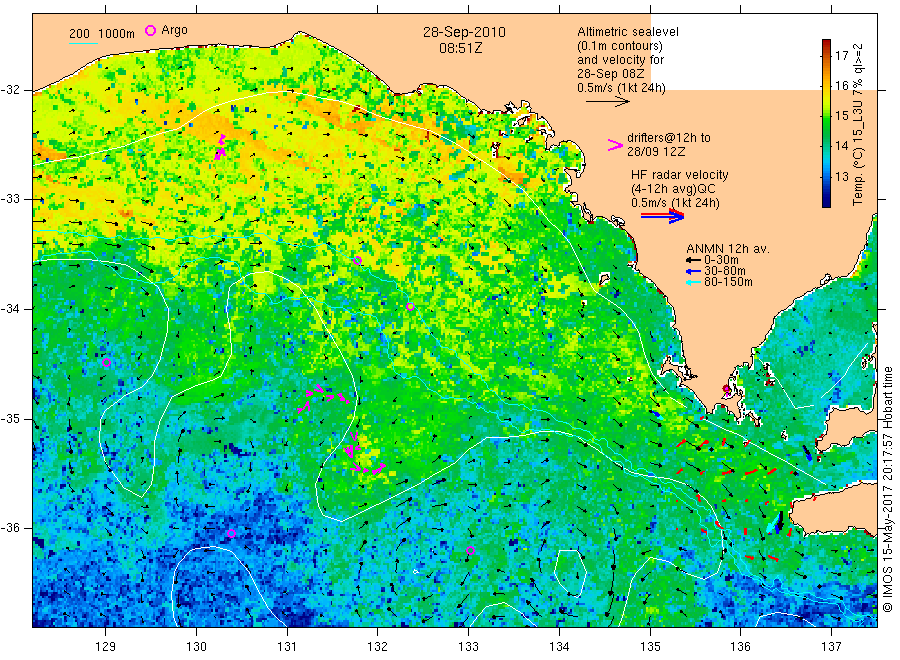
Task: Click the dark red top of temperature colorbar
Action: tap(826, 43)
